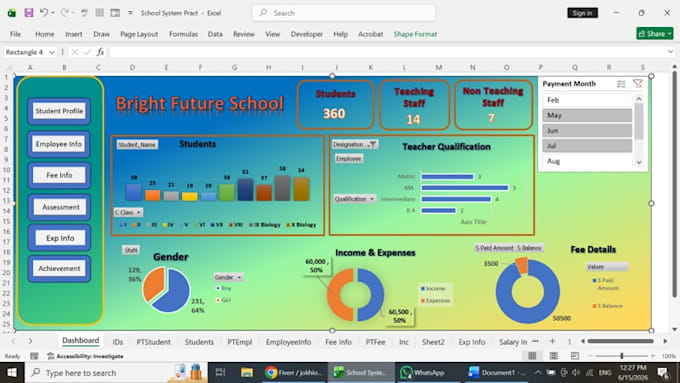680x383 pixels.
Task: Open Customize Quick Access Toolbar dropdown
Action: (130, 13)
